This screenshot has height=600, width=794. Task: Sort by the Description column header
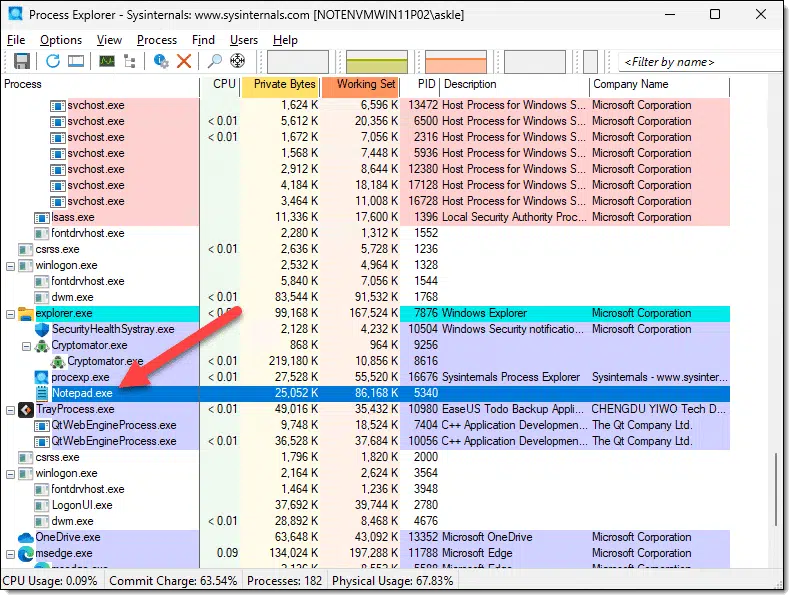coord(515,85)
